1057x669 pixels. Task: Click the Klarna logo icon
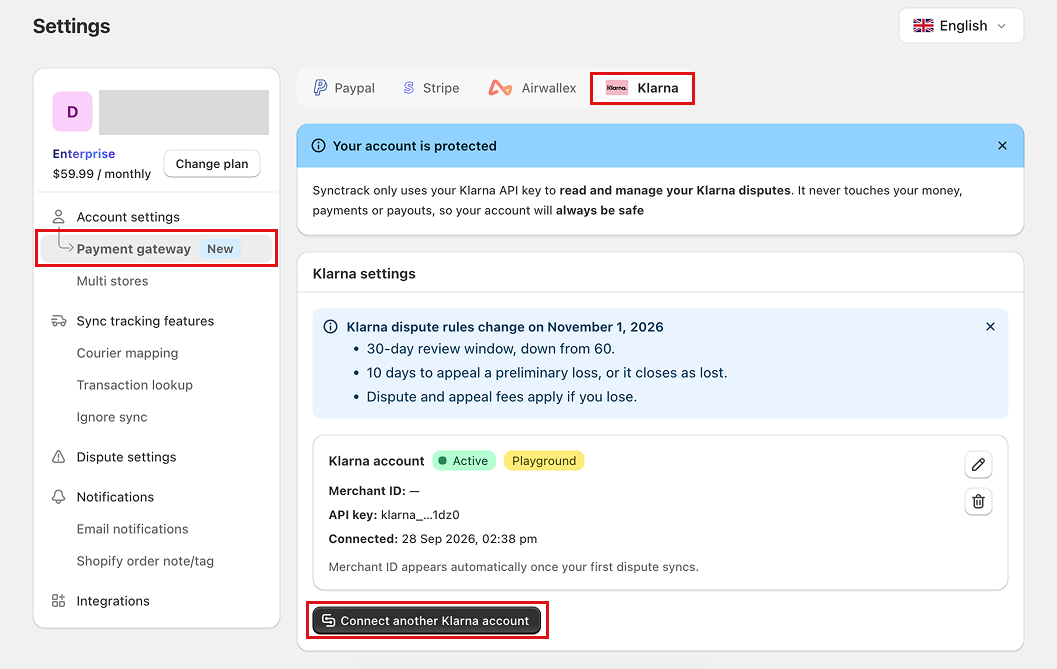616,88
